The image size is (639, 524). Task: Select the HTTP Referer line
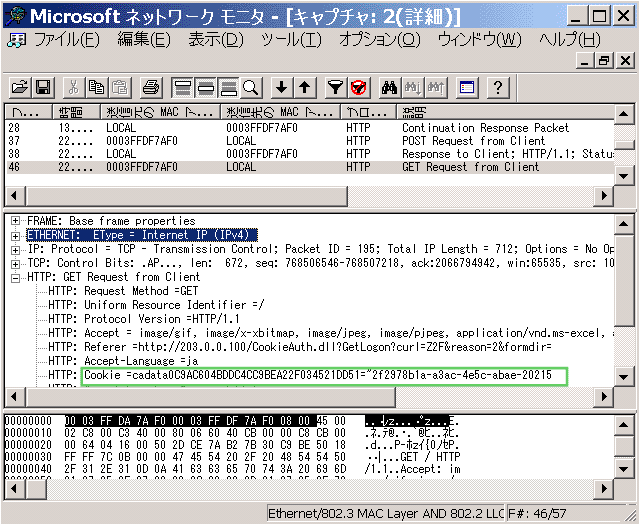[300, 347]
